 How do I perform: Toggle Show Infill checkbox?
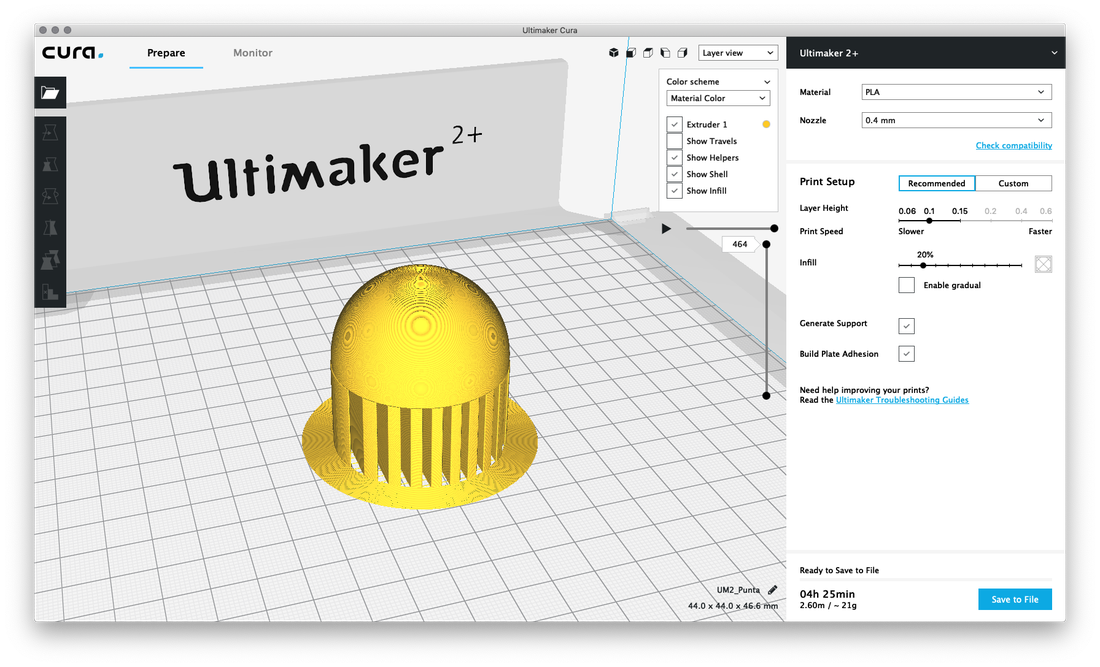point(674,191)
